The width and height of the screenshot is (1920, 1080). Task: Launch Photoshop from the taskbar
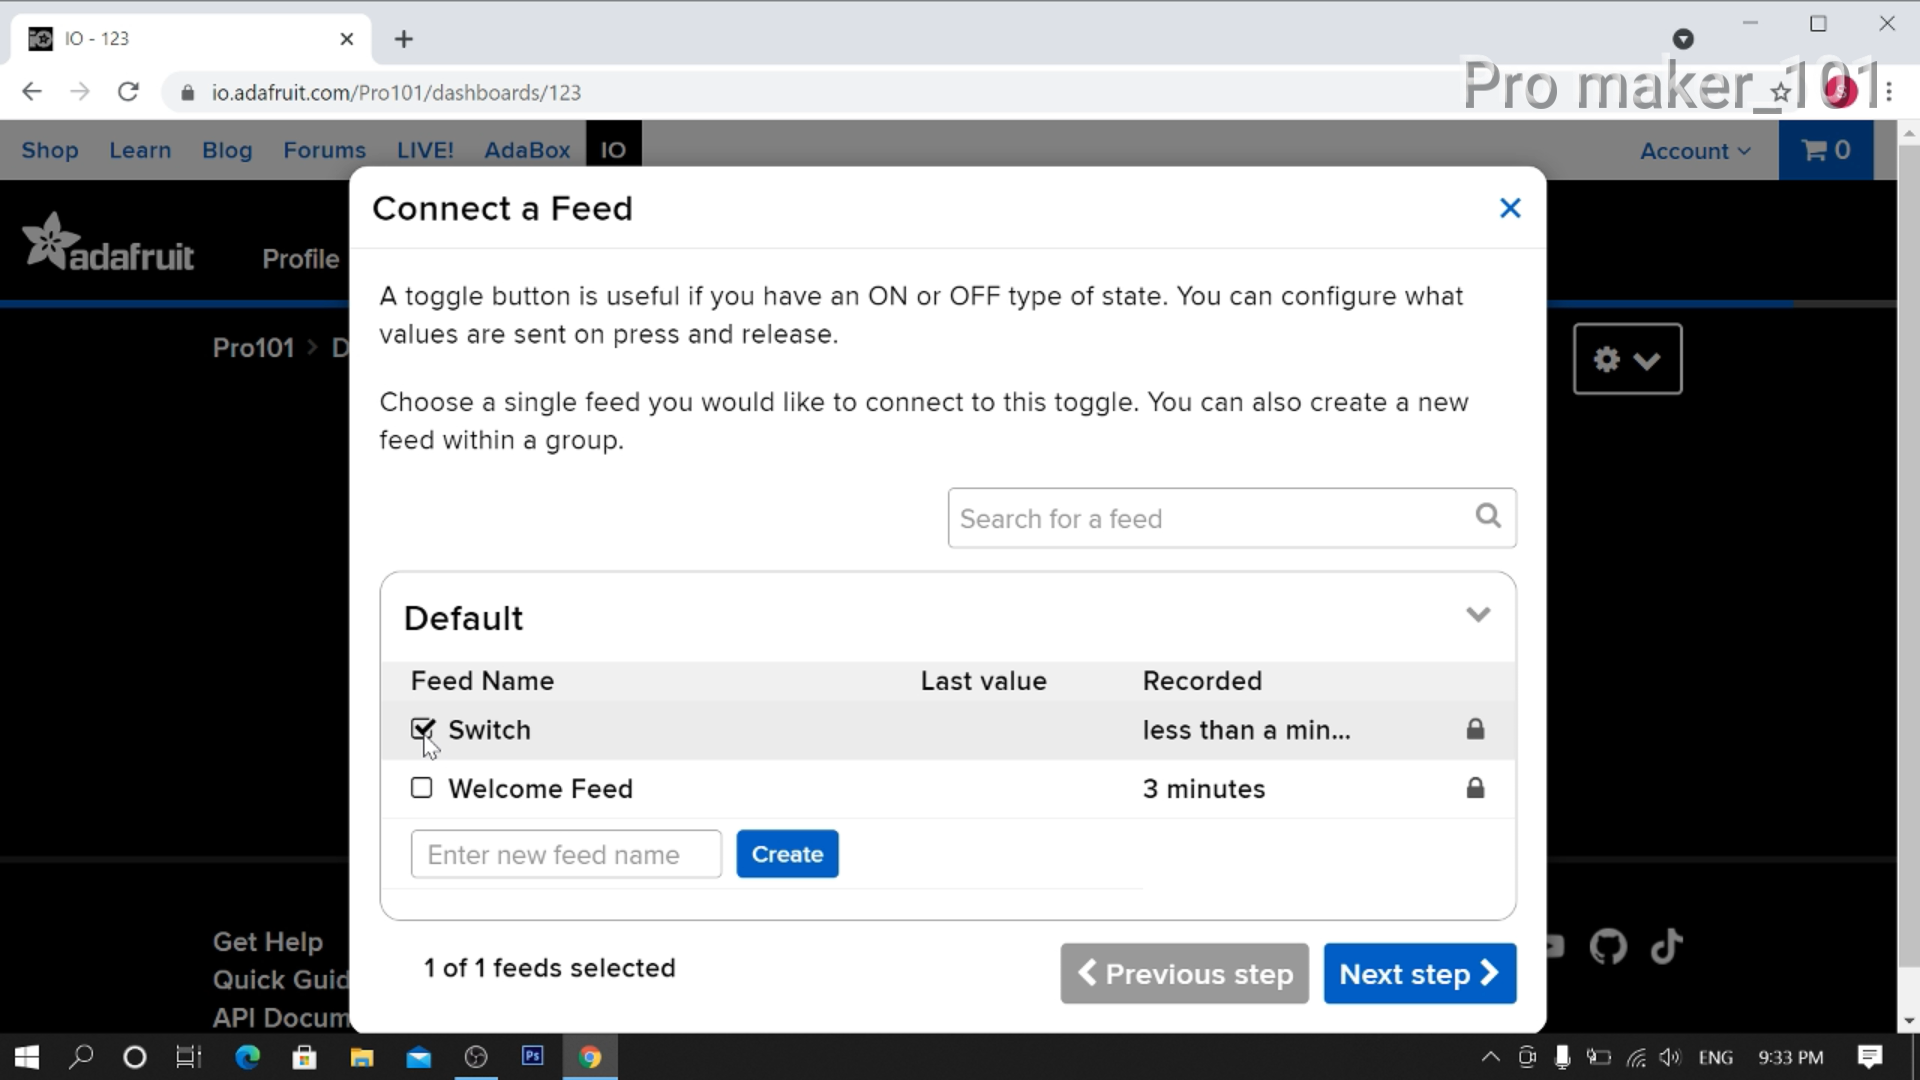[x=532, y=1057]
